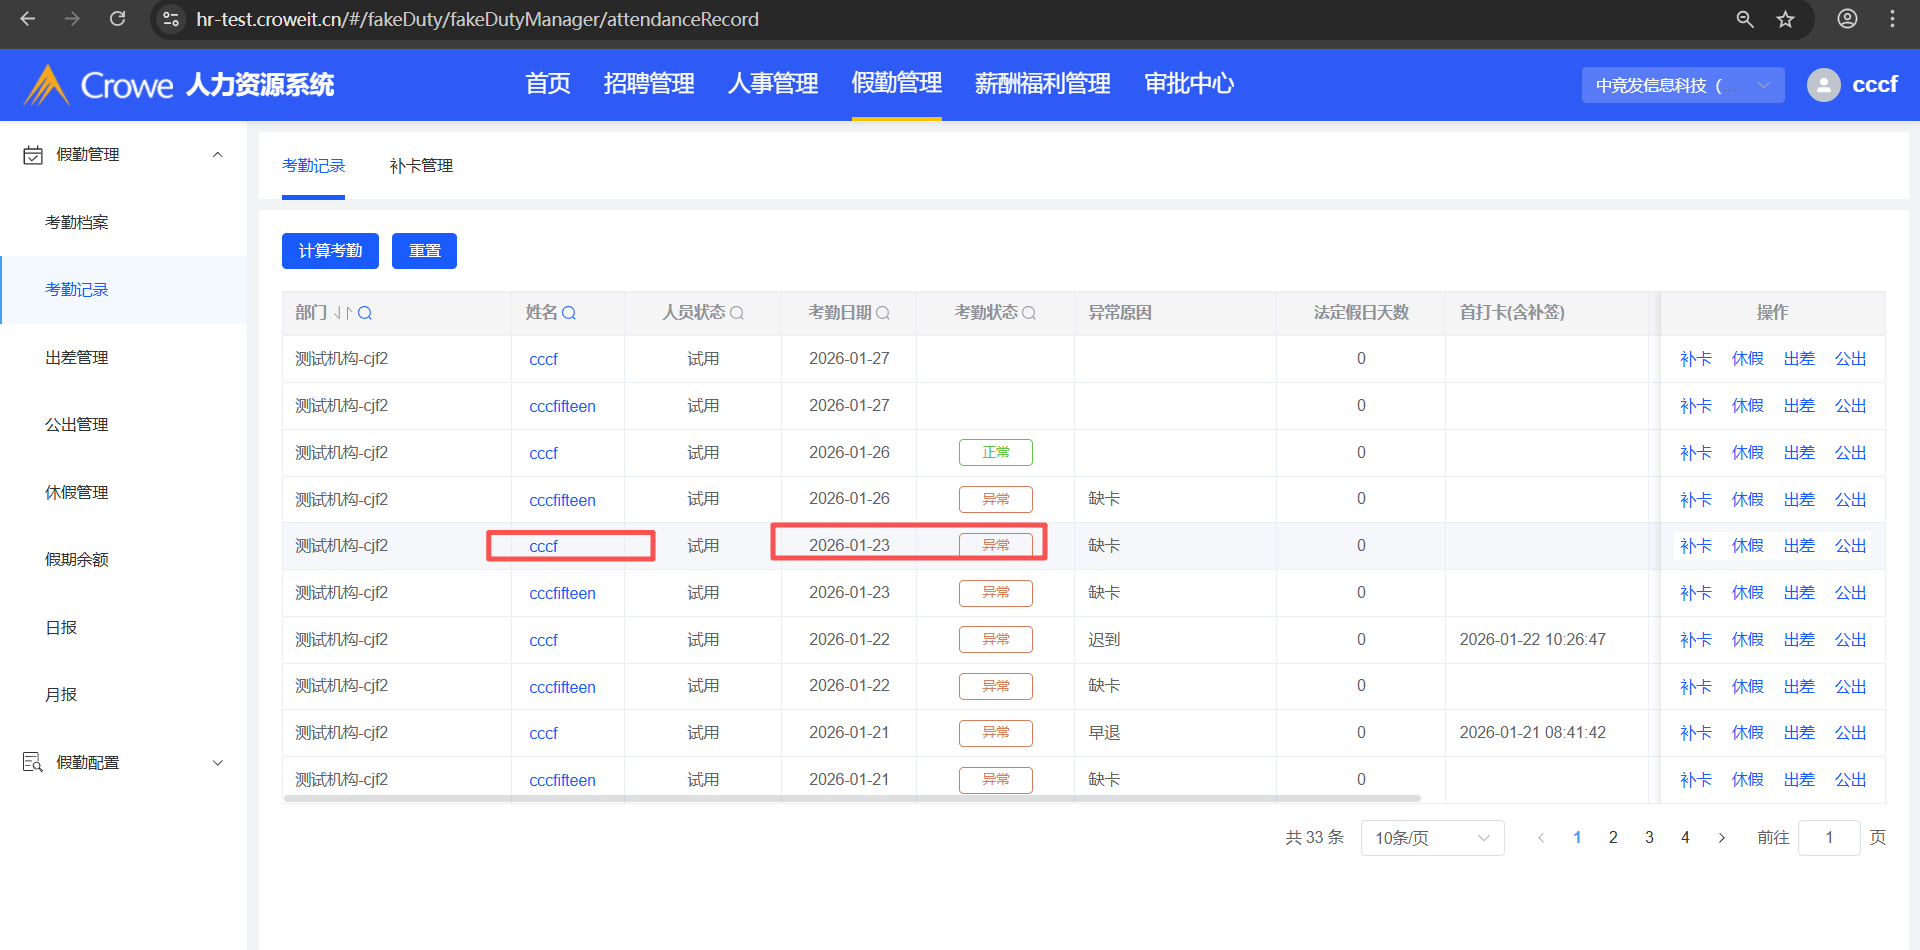Click the horizontal scrollbar below the table
The width and height of the screenshot is (1920, 950).
pyautogui.click(x=851, y=799)
